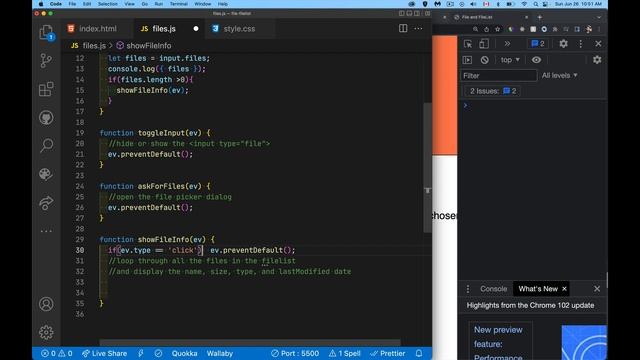Screen dimensions: 640x360
Task: Create a live expression eye icon
Action: (536, 60)
